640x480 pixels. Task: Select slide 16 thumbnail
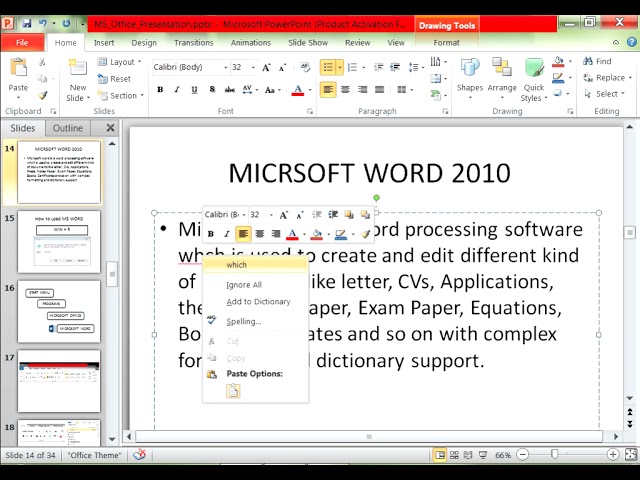pyautogui.click(x=59, y=311)
